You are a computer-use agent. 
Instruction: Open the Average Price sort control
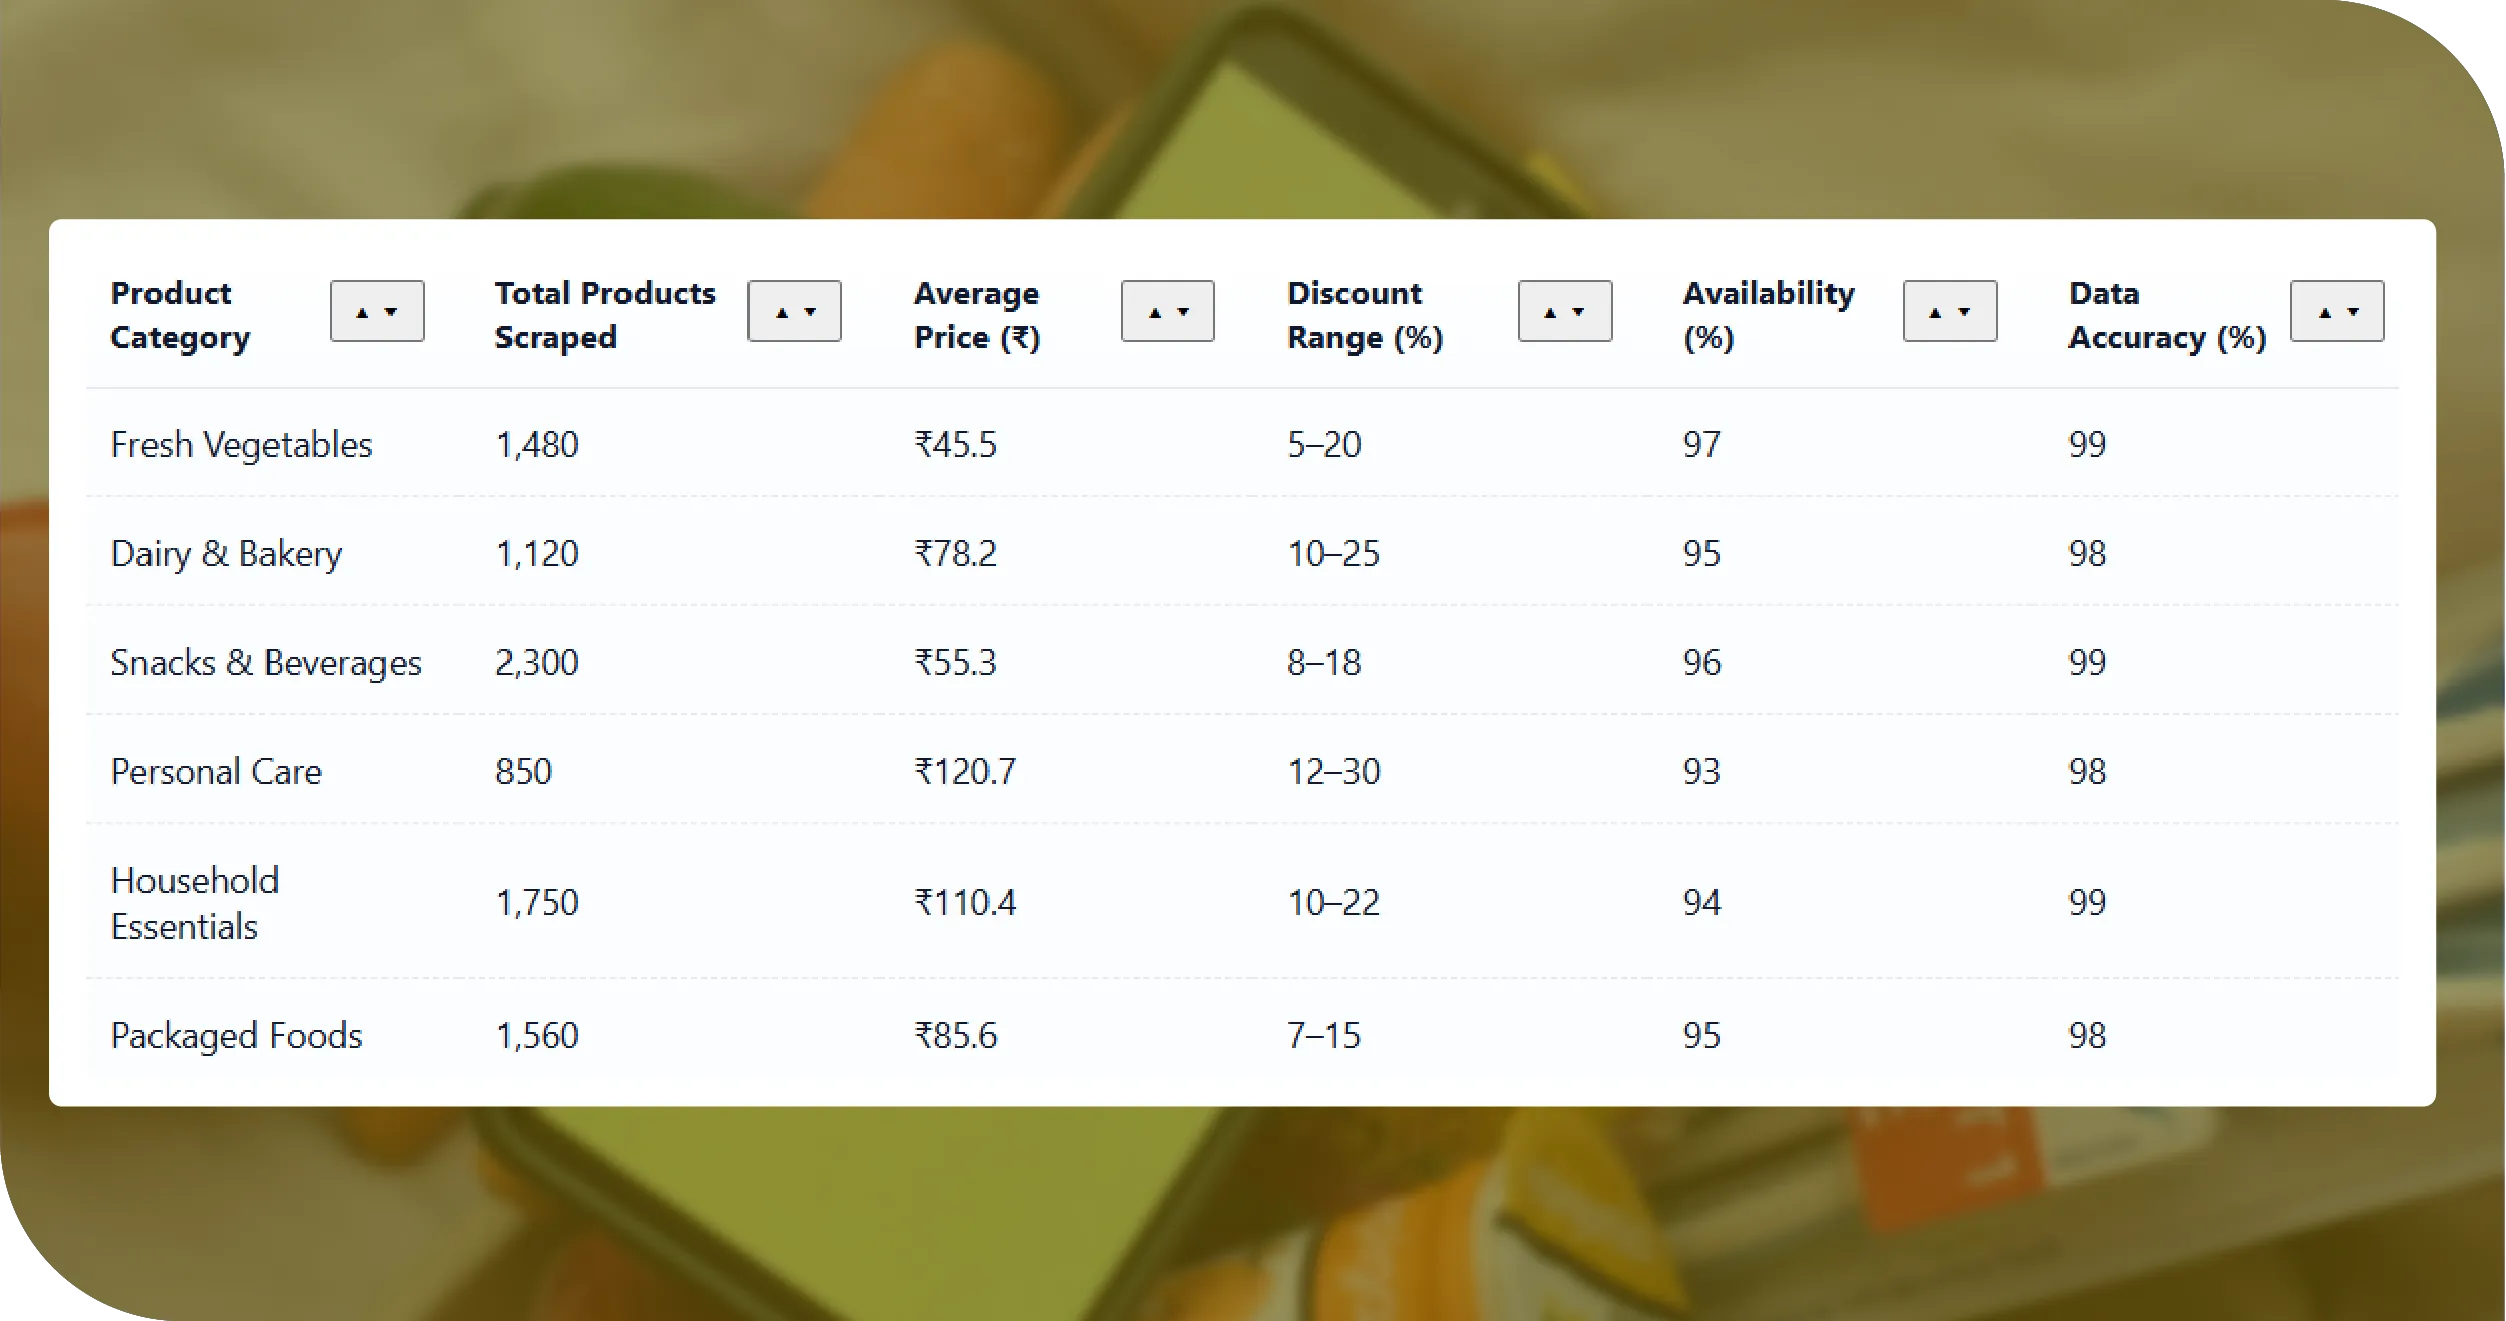tap(1168, 311)
